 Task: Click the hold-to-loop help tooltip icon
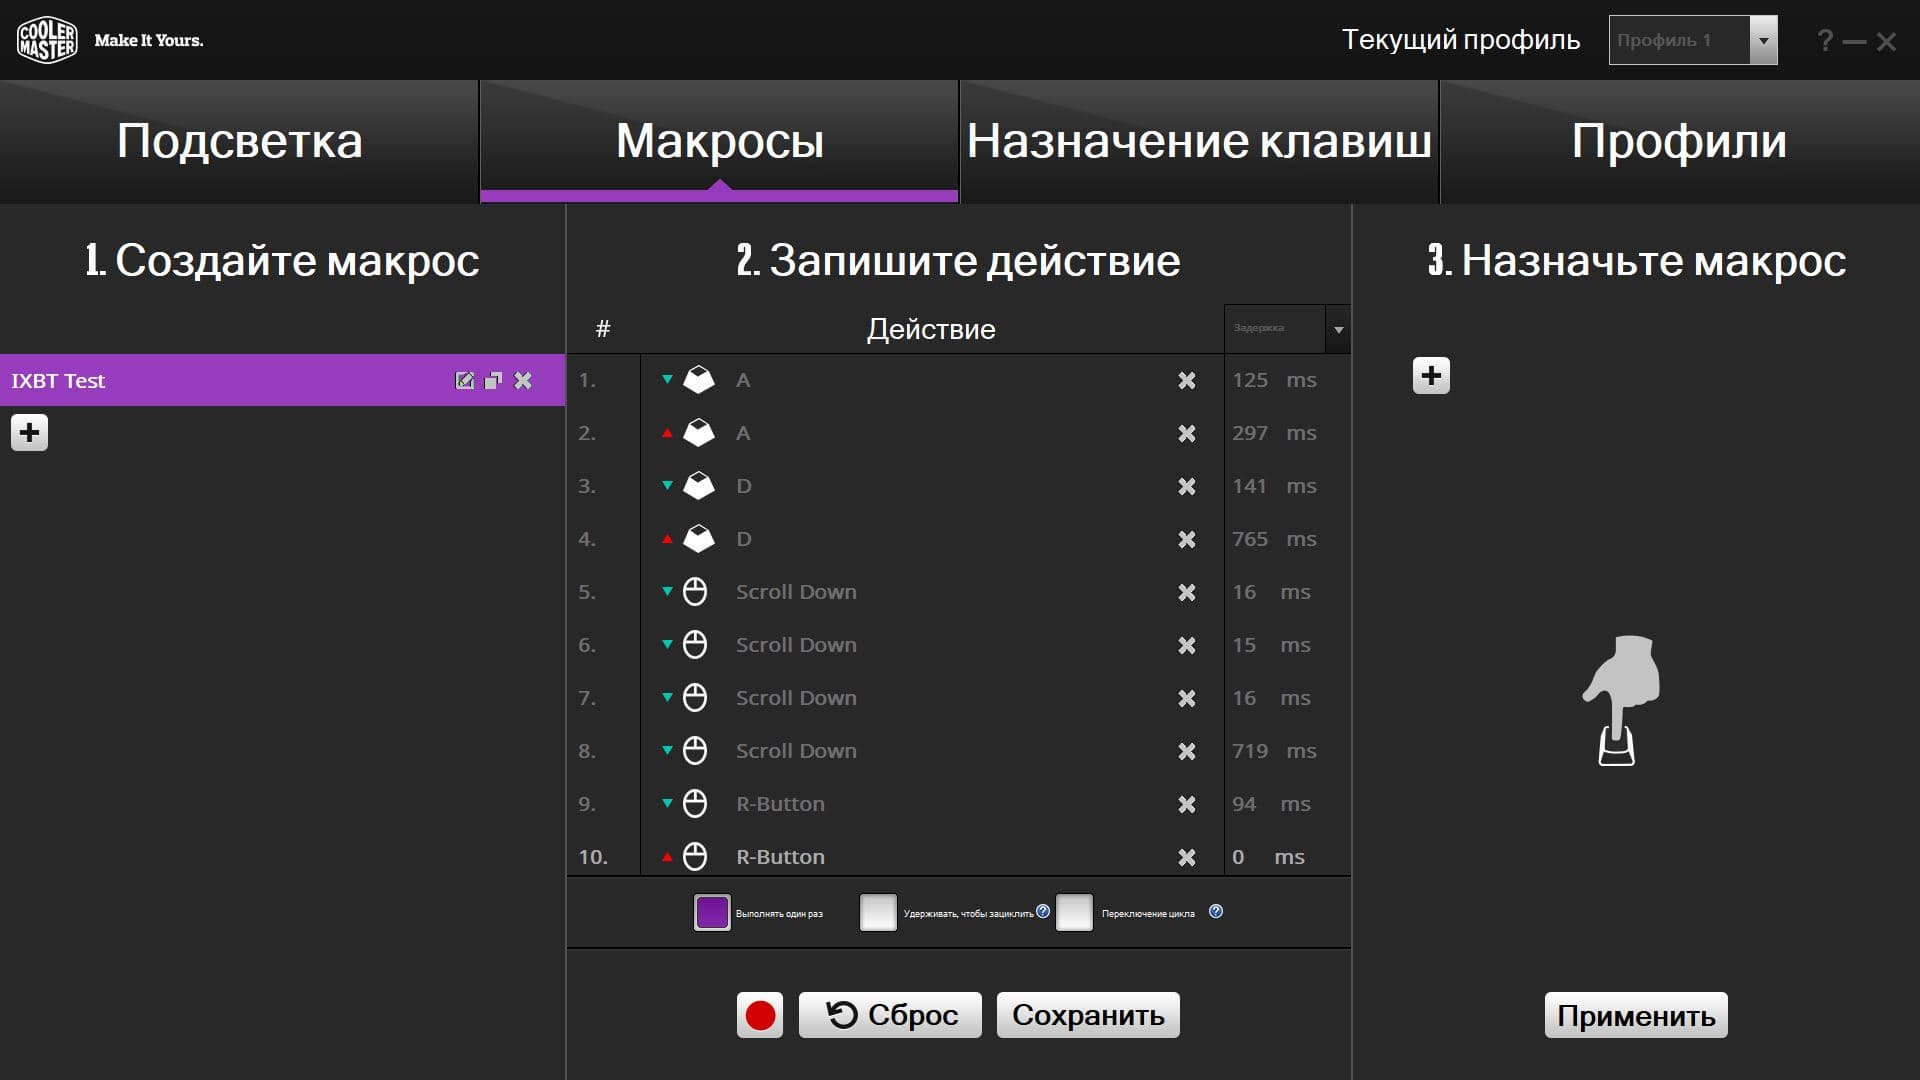click(x=1043, y=911)
